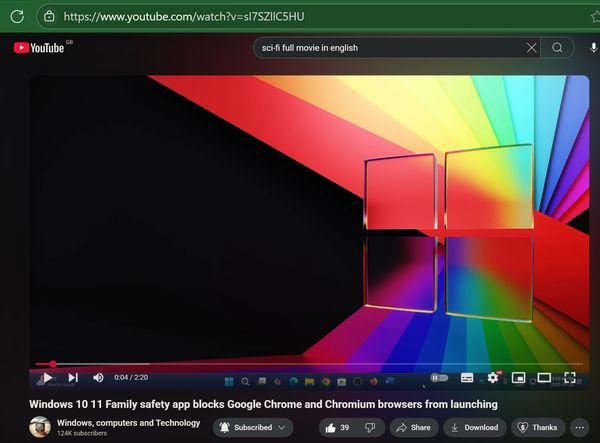Image resolution: width=600 pixels, height=443 pixels.
Task: Open the Windows, computers and Technology channel
Action: 128,423
